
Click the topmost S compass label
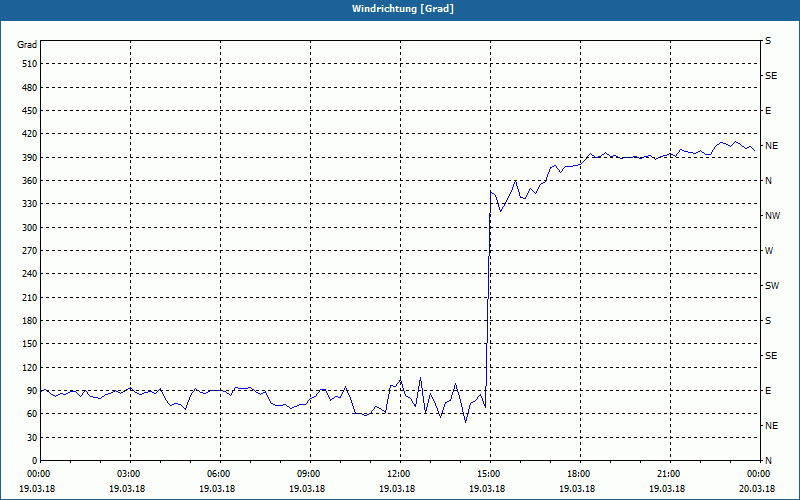[768, 41]
